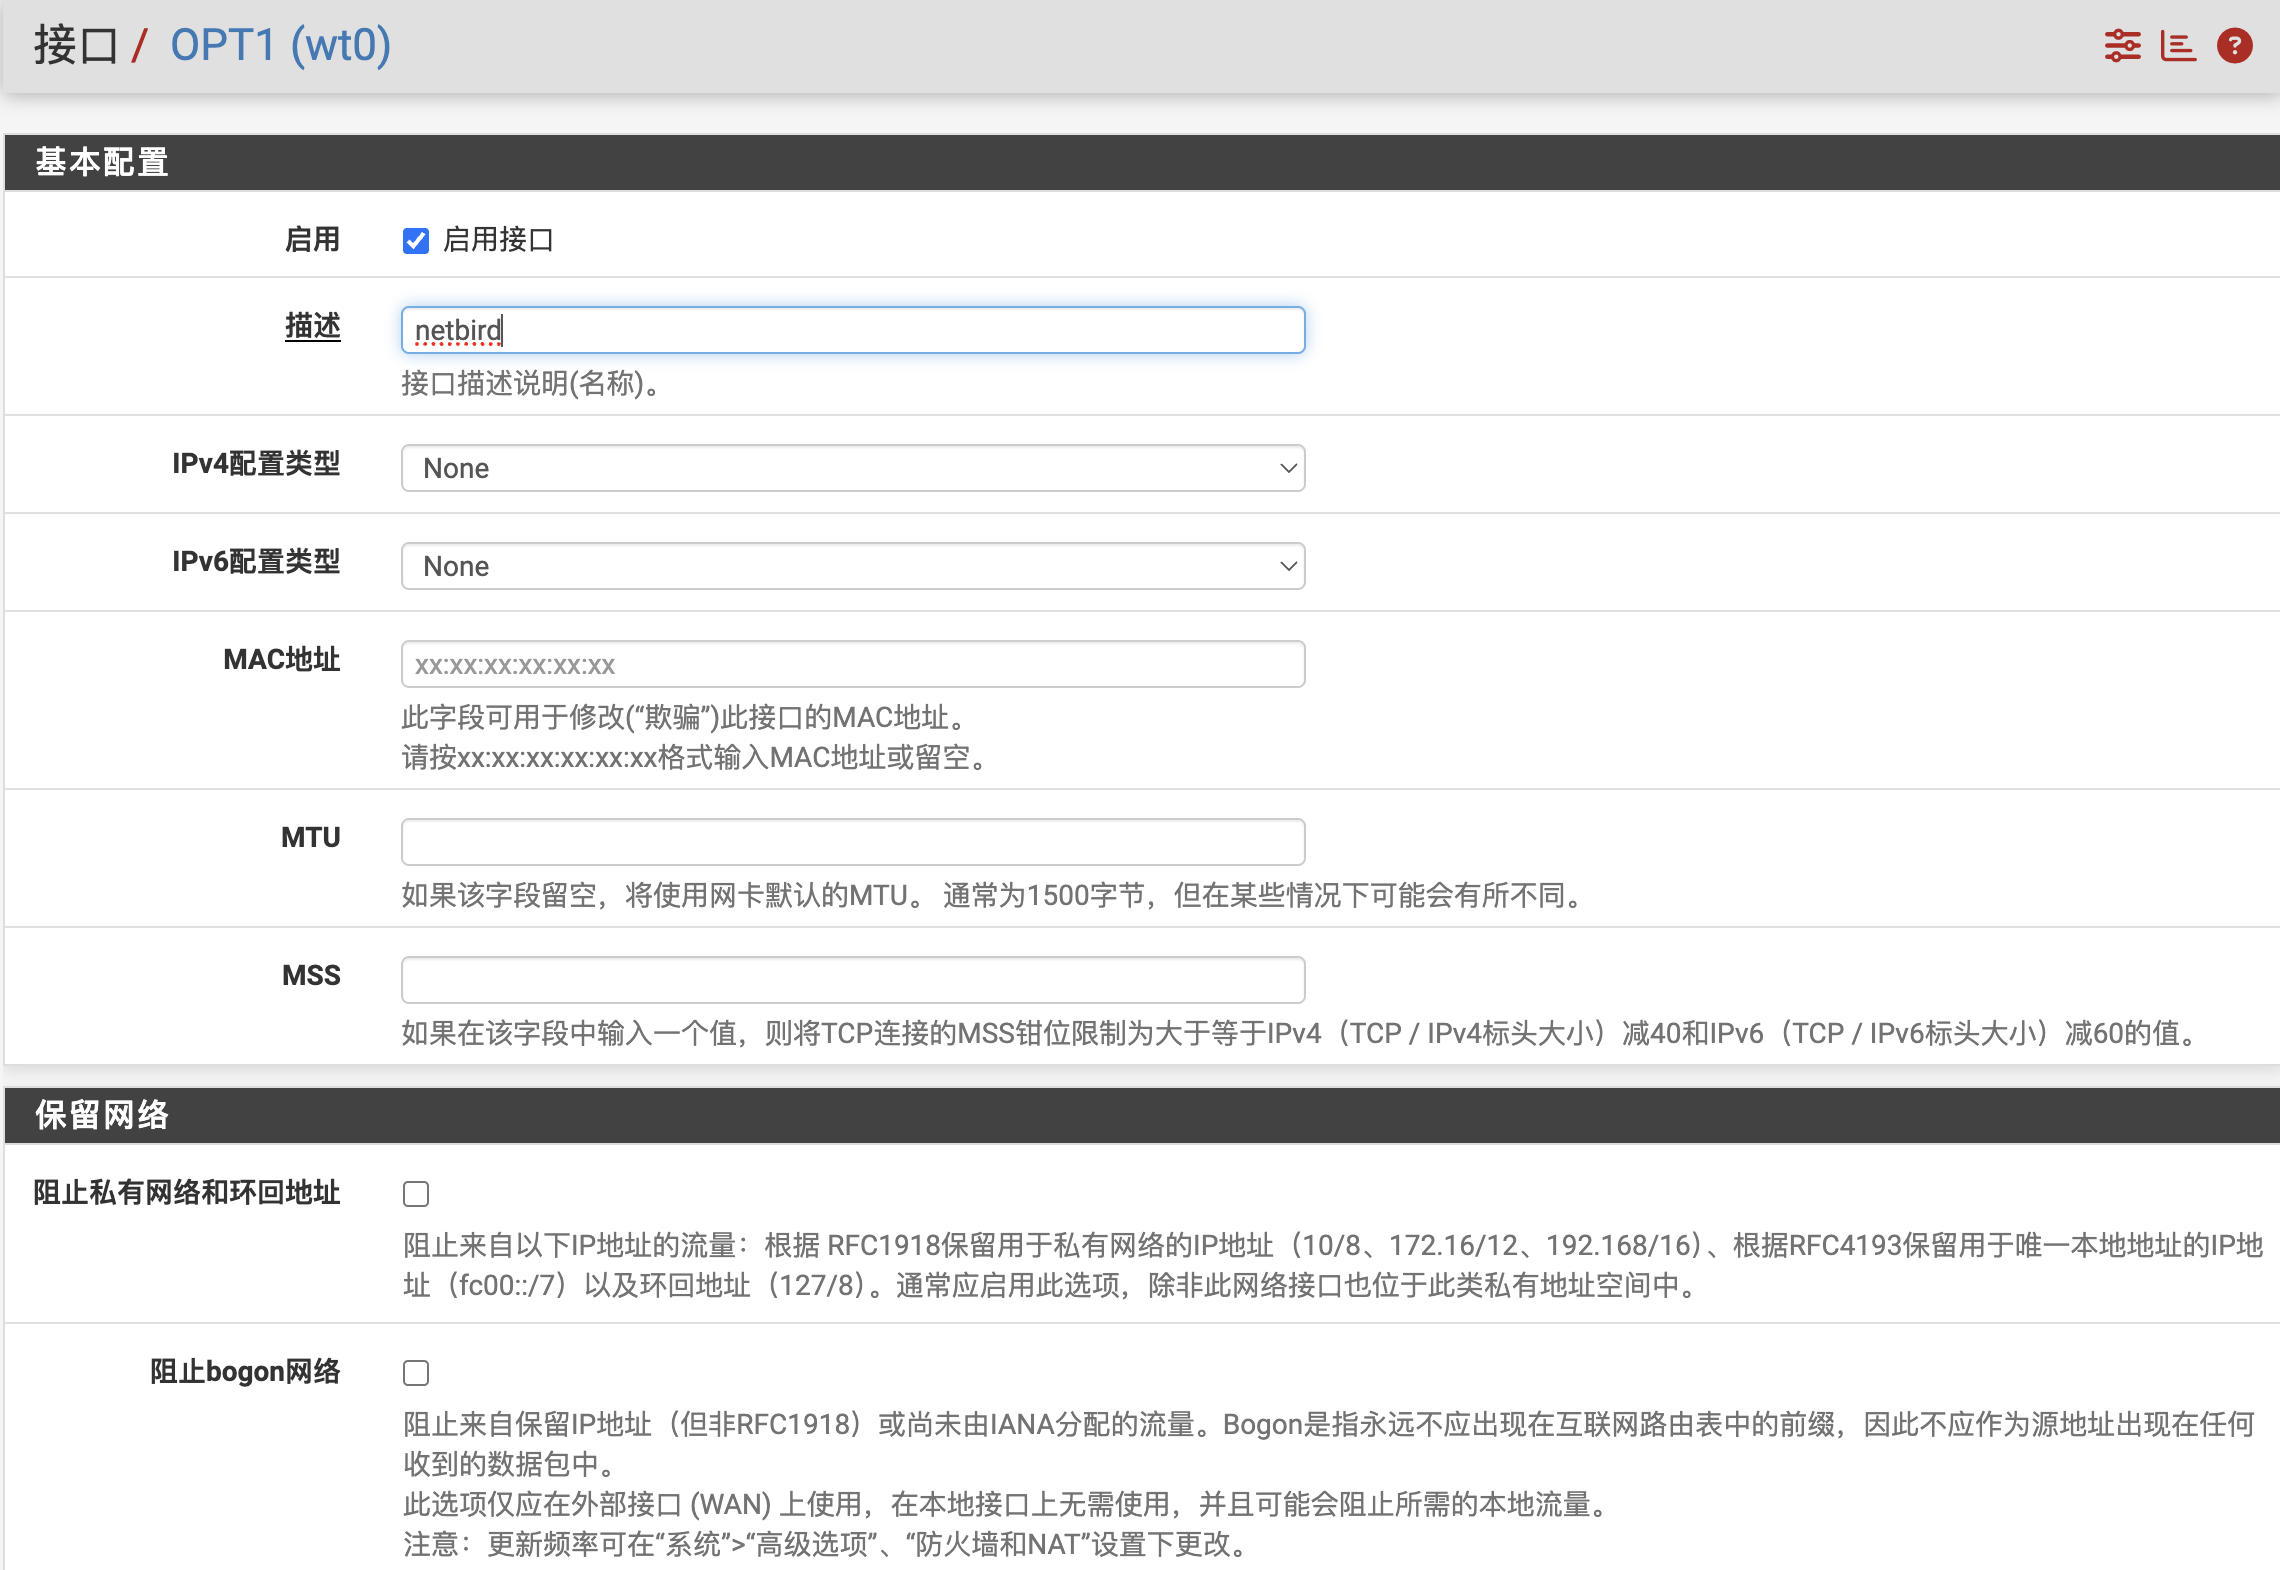
Task: Click the OPT1 (wt0) breadcrumb link
Action: 280,46
